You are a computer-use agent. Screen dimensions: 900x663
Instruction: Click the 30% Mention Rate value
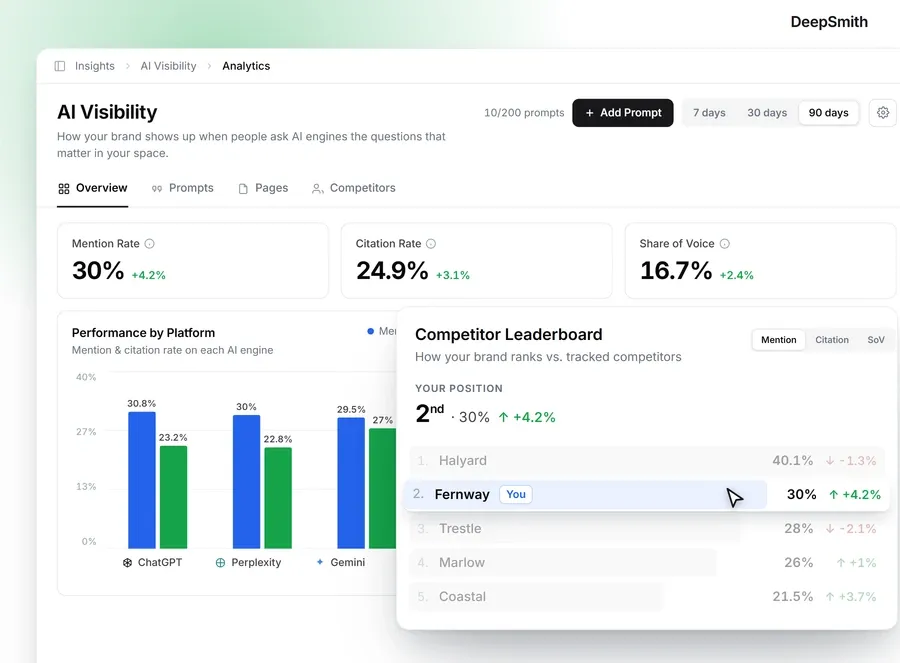(x=98, y=270)
